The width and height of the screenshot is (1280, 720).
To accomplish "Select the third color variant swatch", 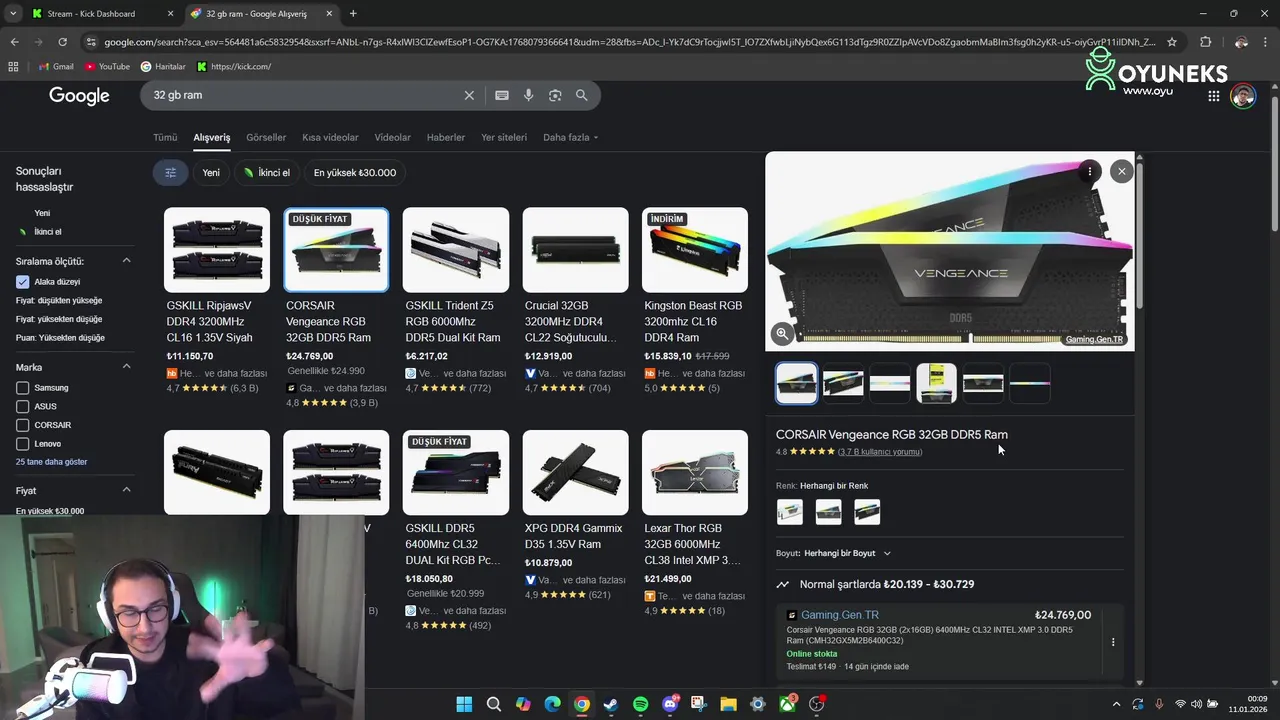I will coord(867,511).
